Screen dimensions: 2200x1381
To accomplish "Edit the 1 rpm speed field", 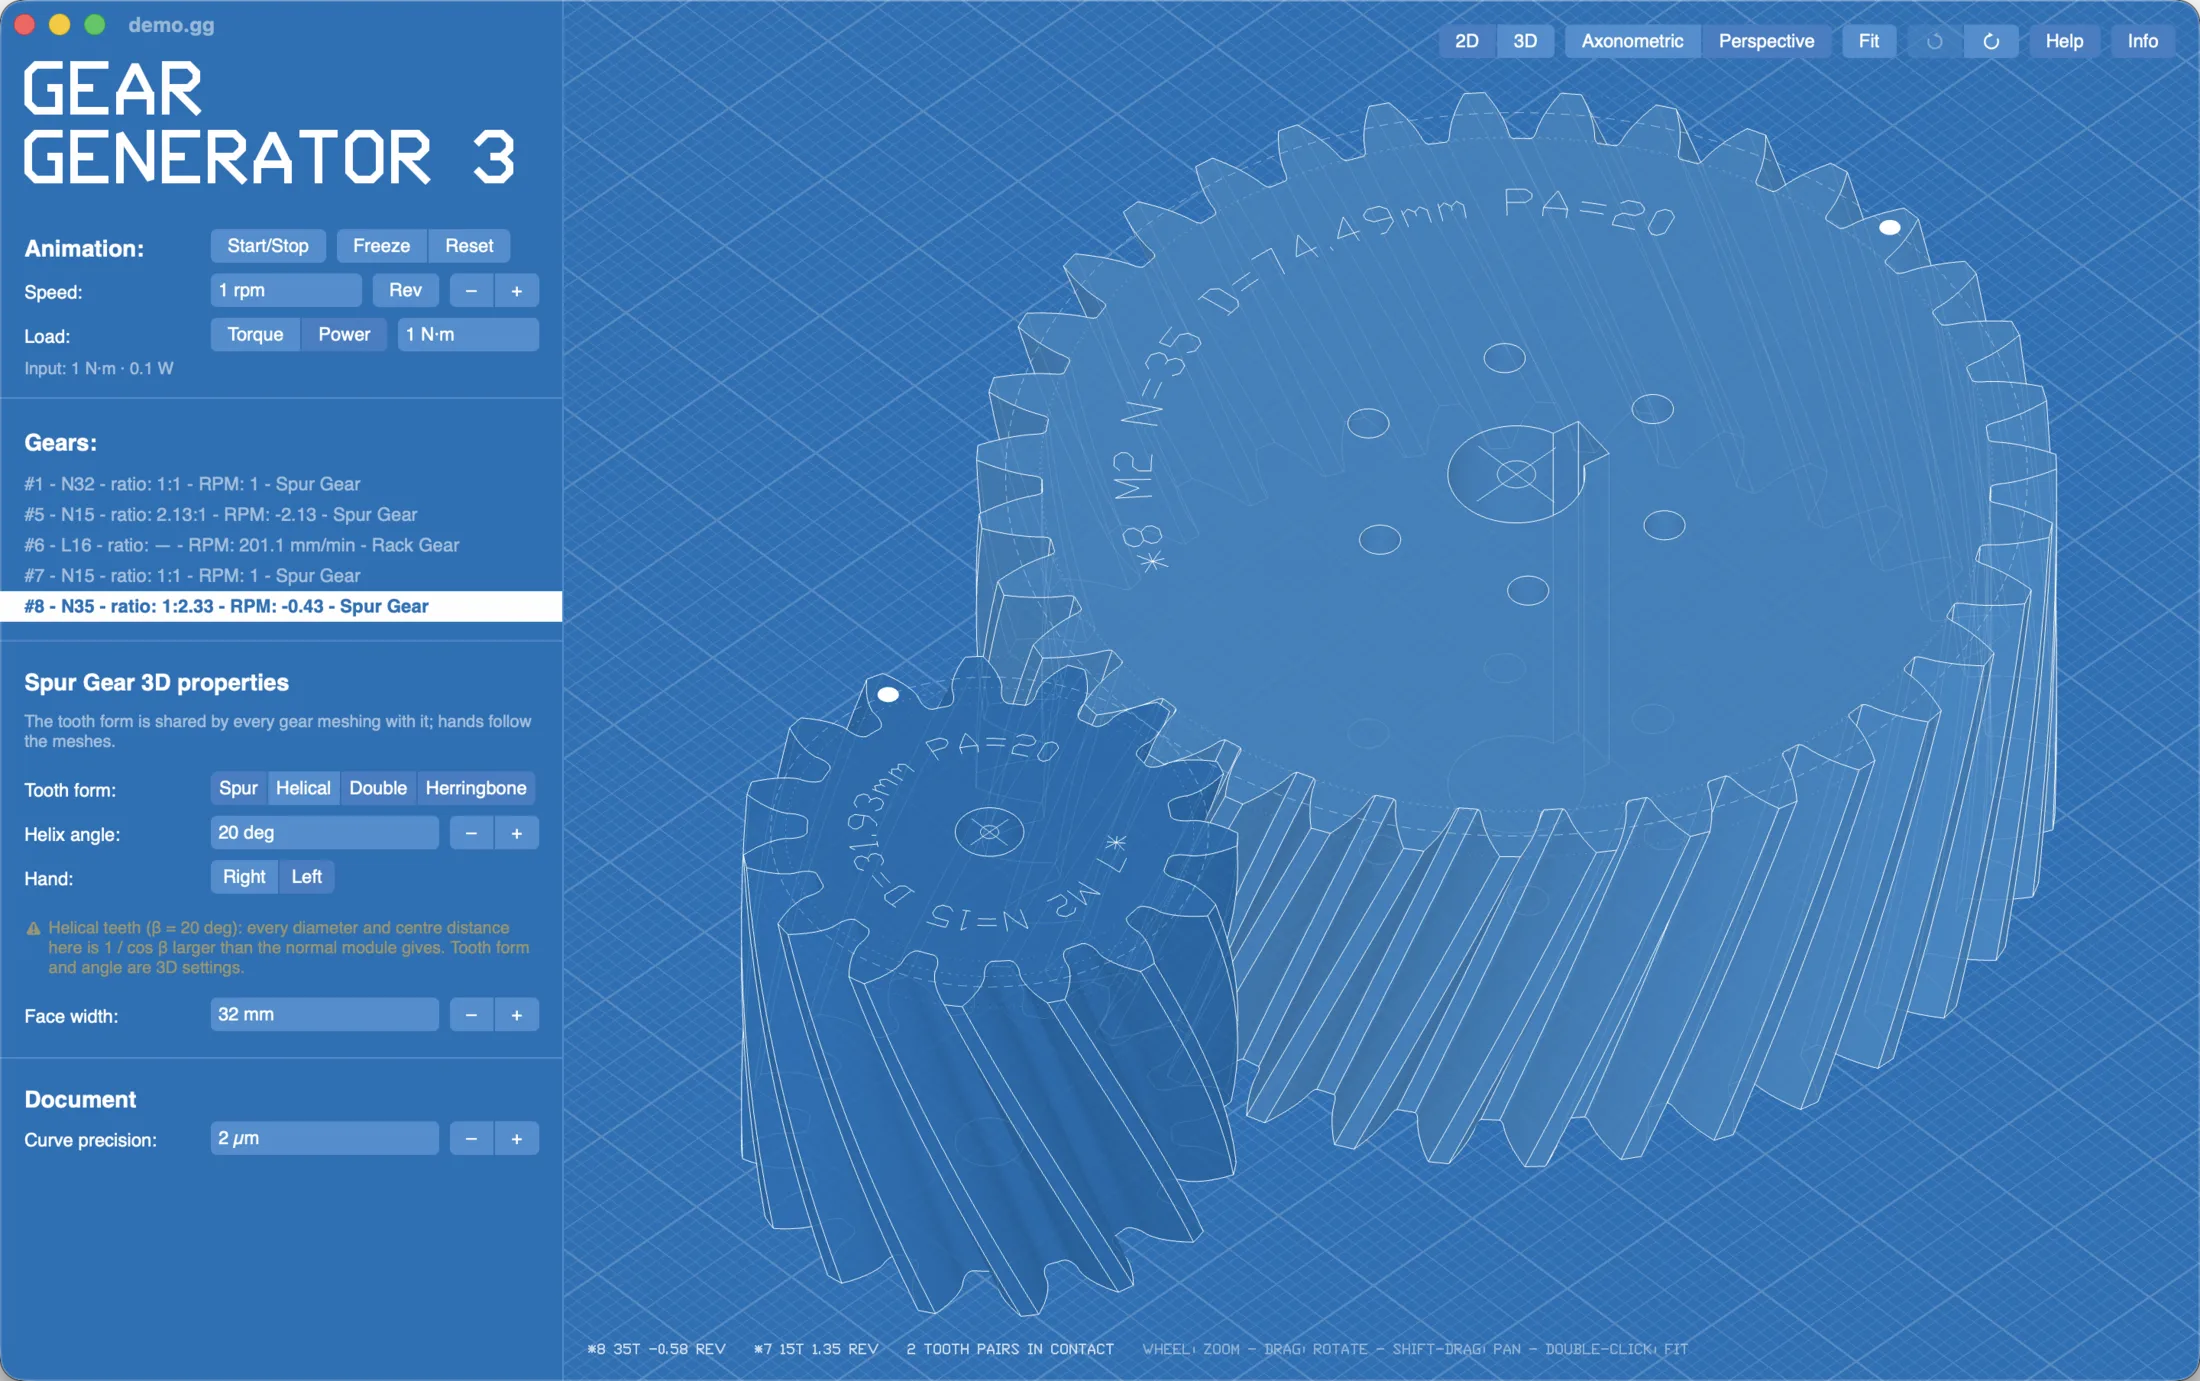I will point(286,290).
